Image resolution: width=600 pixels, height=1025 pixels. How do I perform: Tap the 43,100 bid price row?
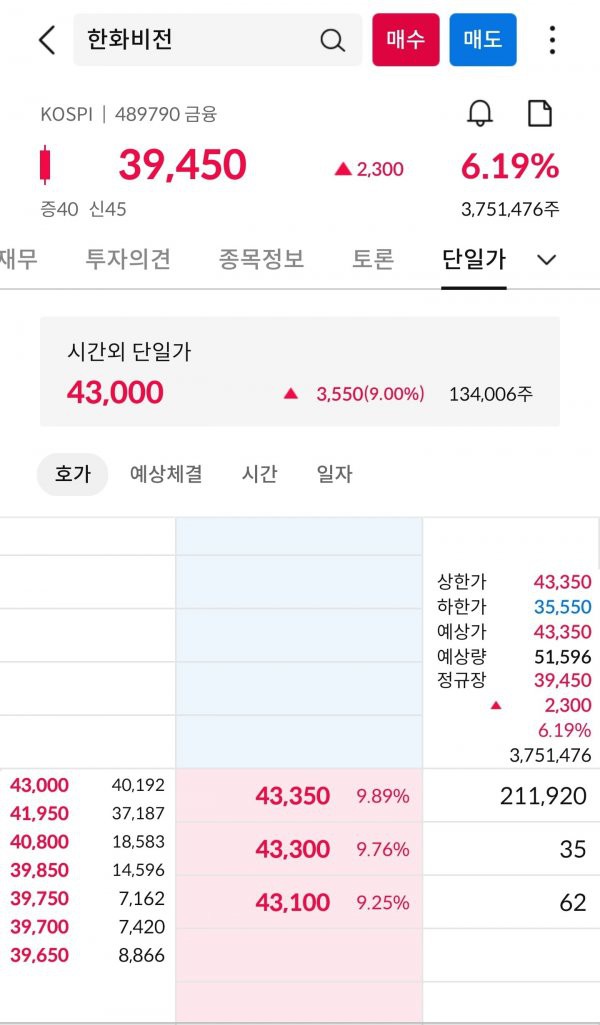(x=299, y=902)
